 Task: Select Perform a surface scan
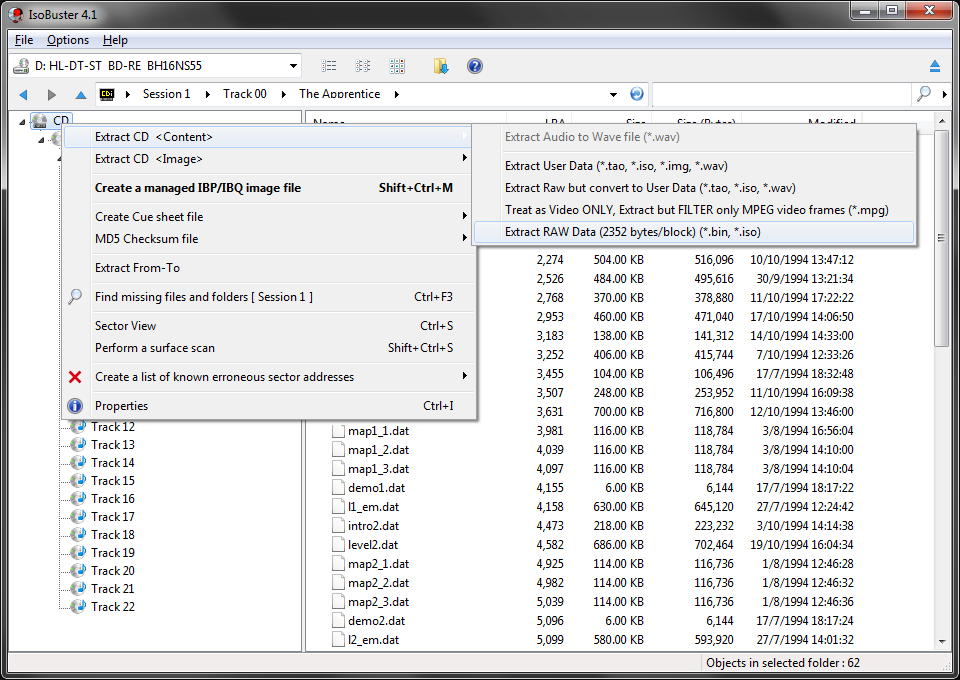click(269, 348)
